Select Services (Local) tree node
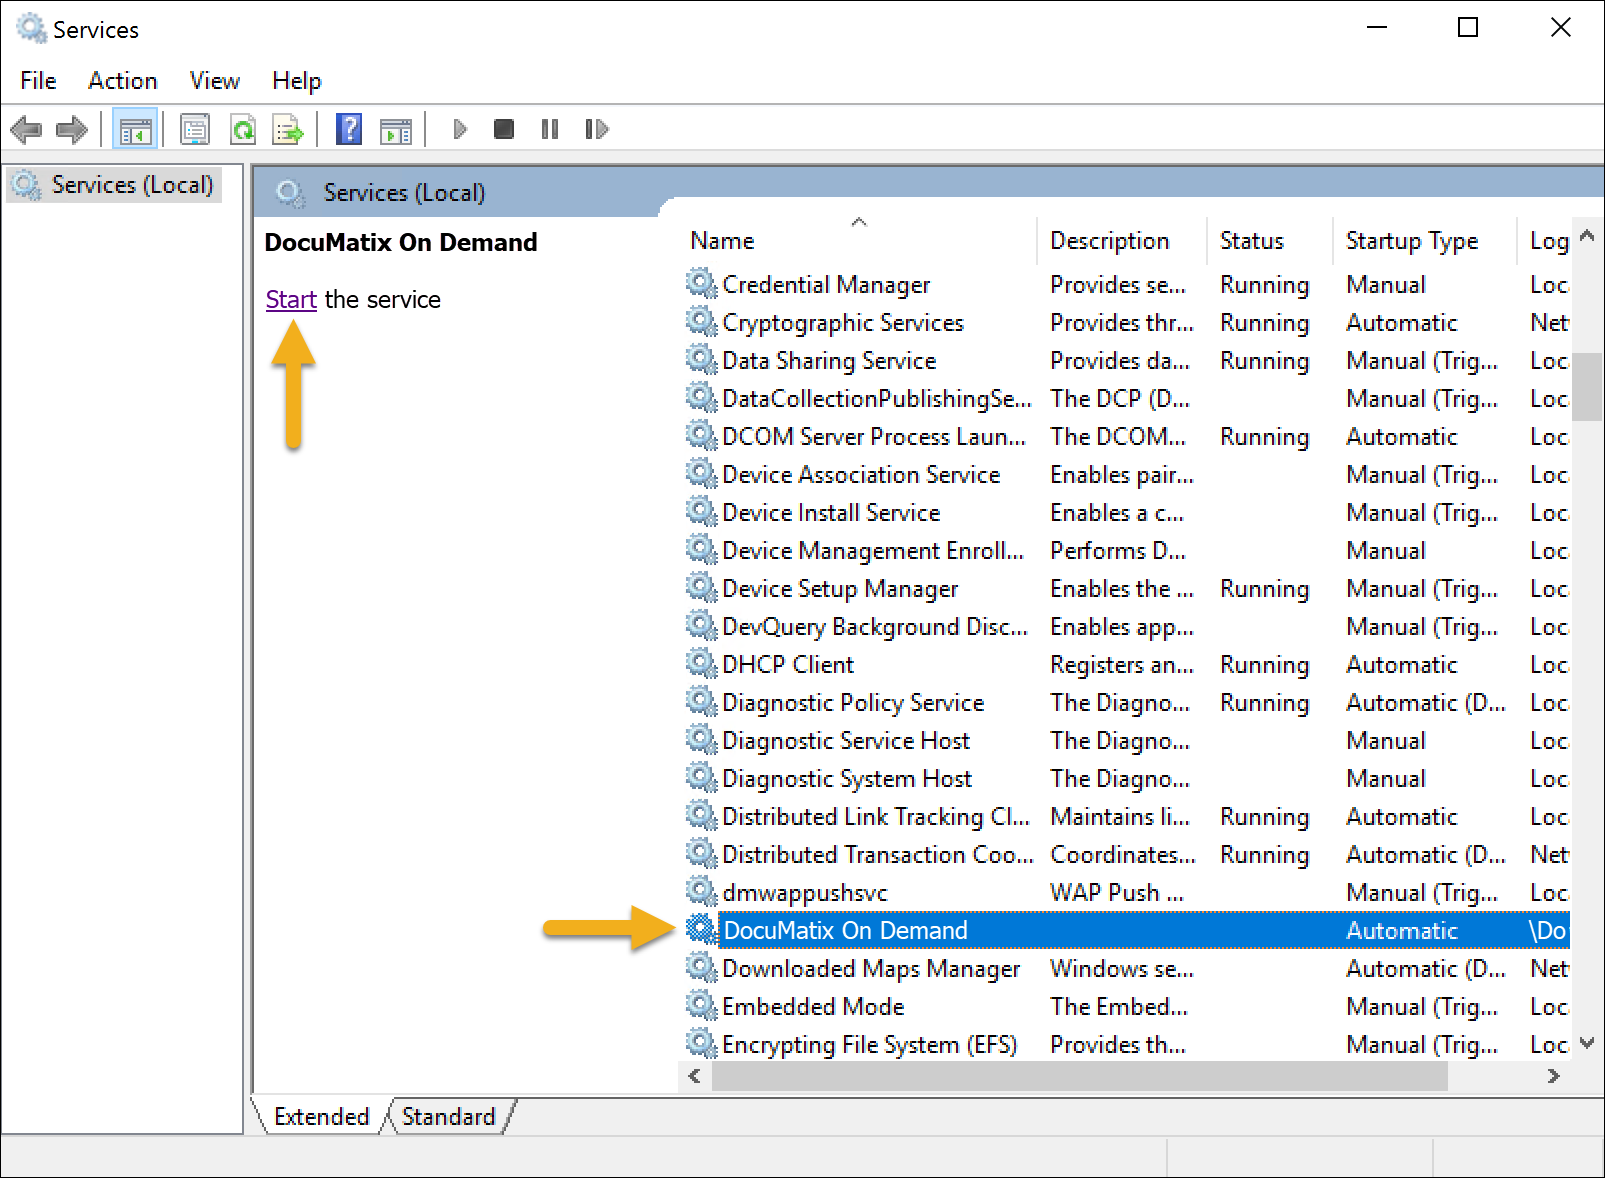The image size is (1605, 1178). tap(112, 185)
